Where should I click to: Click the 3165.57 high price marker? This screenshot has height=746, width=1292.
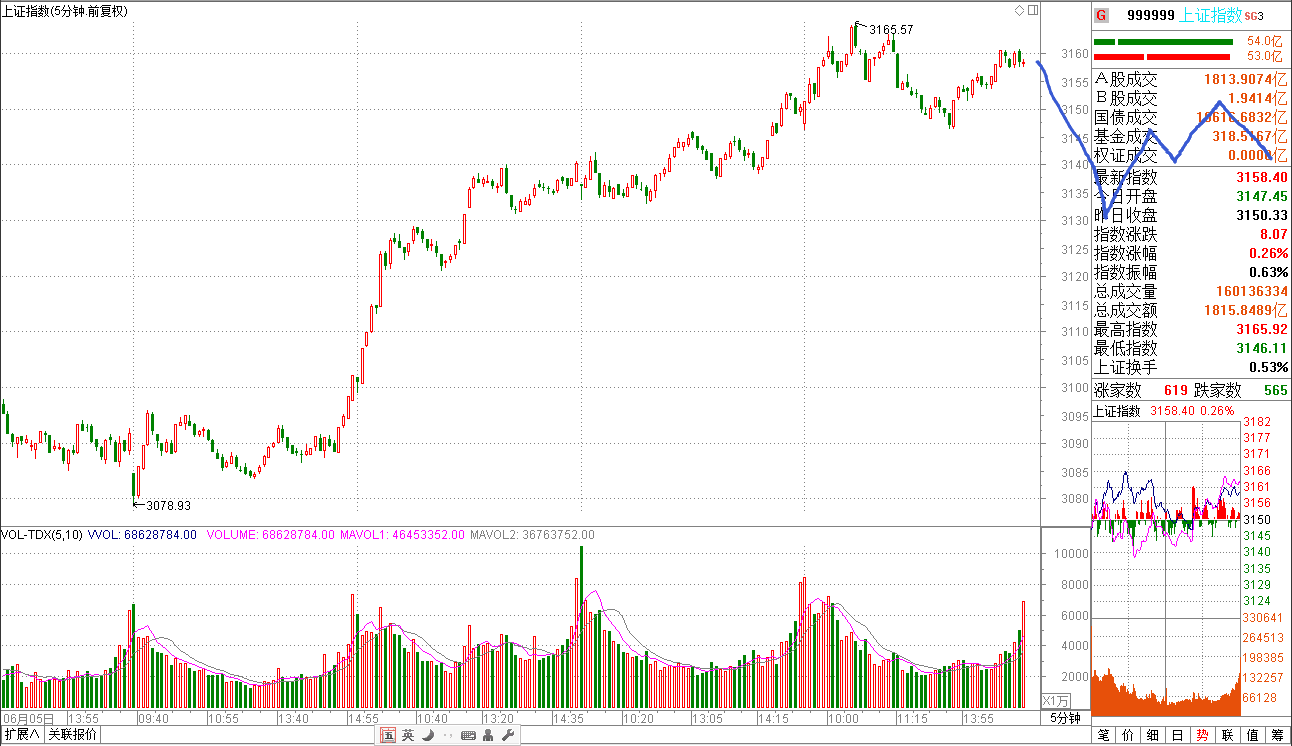[891, 30]
